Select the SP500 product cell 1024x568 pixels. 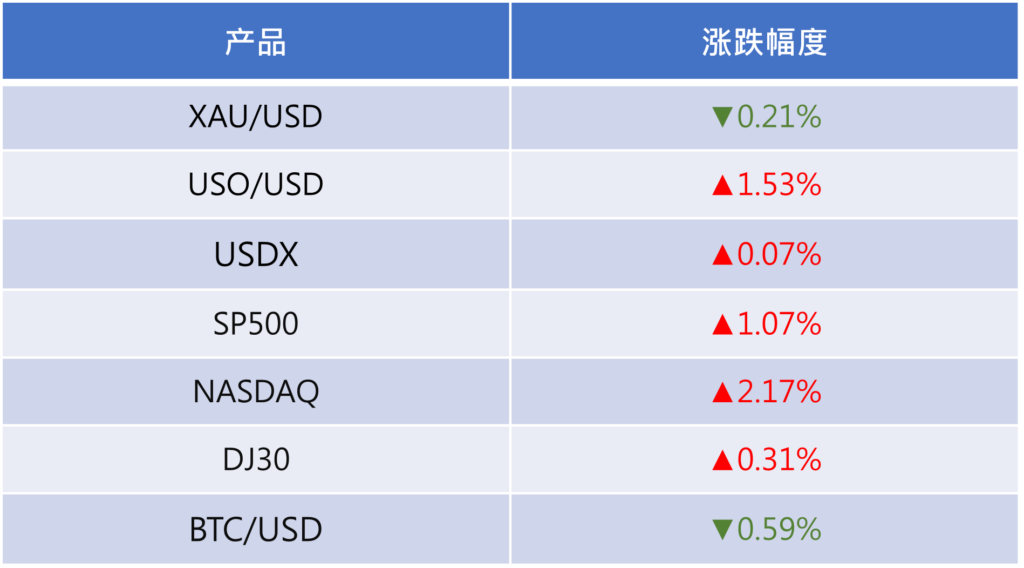(256, 324)
